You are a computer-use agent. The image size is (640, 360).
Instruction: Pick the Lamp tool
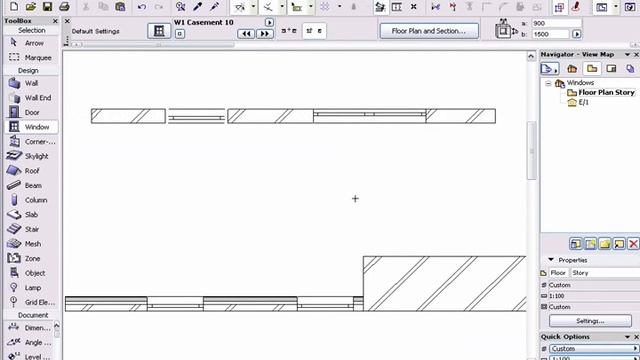click(31, 288)
